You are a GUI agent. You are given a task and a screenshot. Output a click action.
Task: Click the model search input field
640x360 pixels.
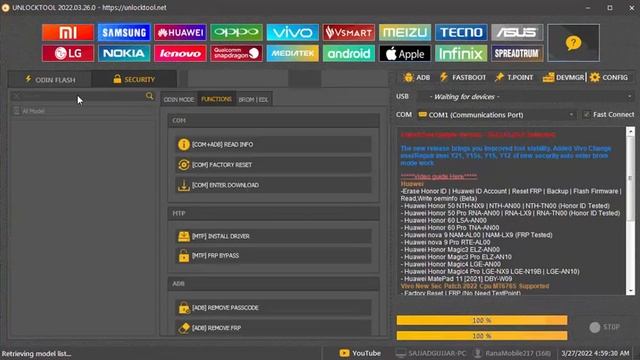(78, 96)
